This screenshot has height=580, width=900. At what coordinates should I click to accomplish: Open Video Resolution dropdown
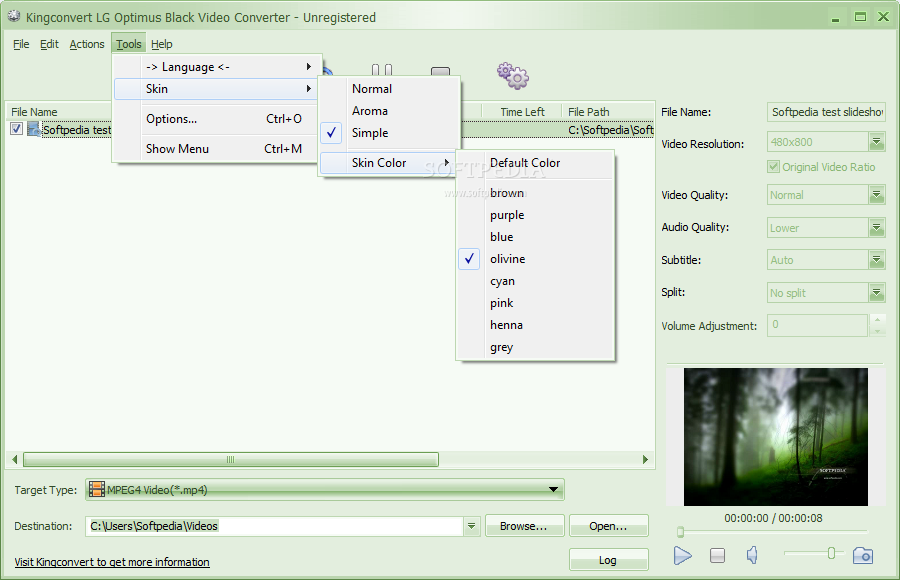(876, 141)
